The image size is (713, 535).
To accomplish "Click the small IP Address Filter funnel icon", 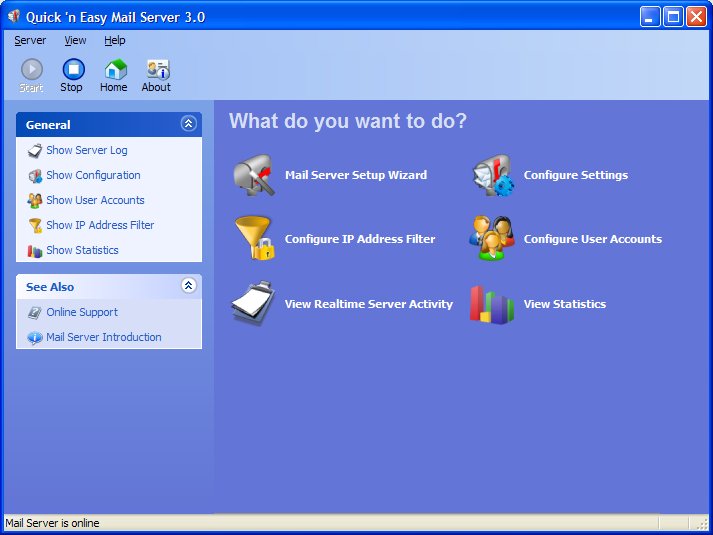I will click(35, 225).
